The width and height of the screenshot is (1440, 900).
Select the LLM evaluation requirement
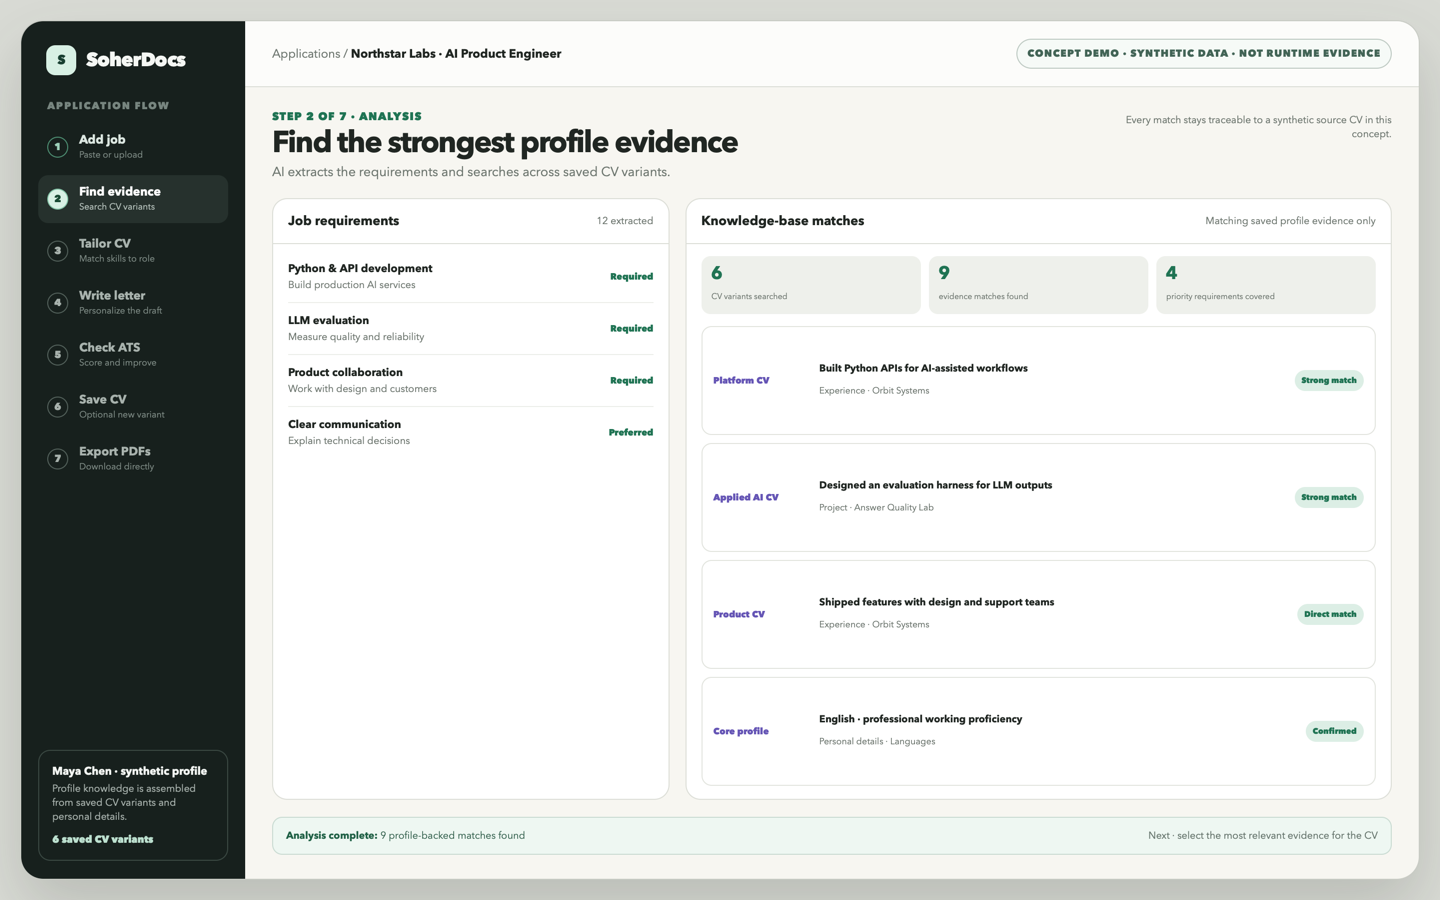470,328
